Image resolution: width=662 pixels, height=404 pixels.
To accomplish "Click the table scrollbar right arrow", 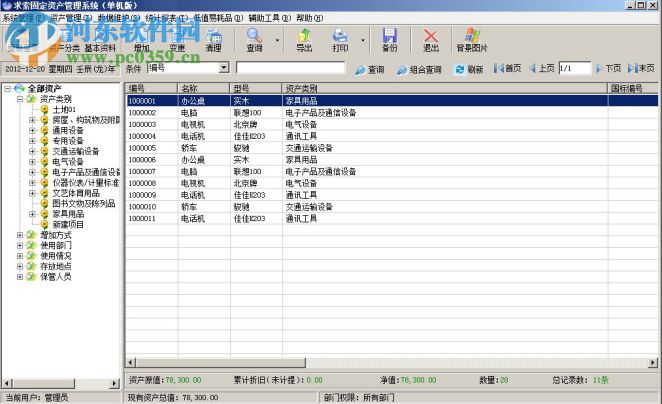I will click(653, 363).
